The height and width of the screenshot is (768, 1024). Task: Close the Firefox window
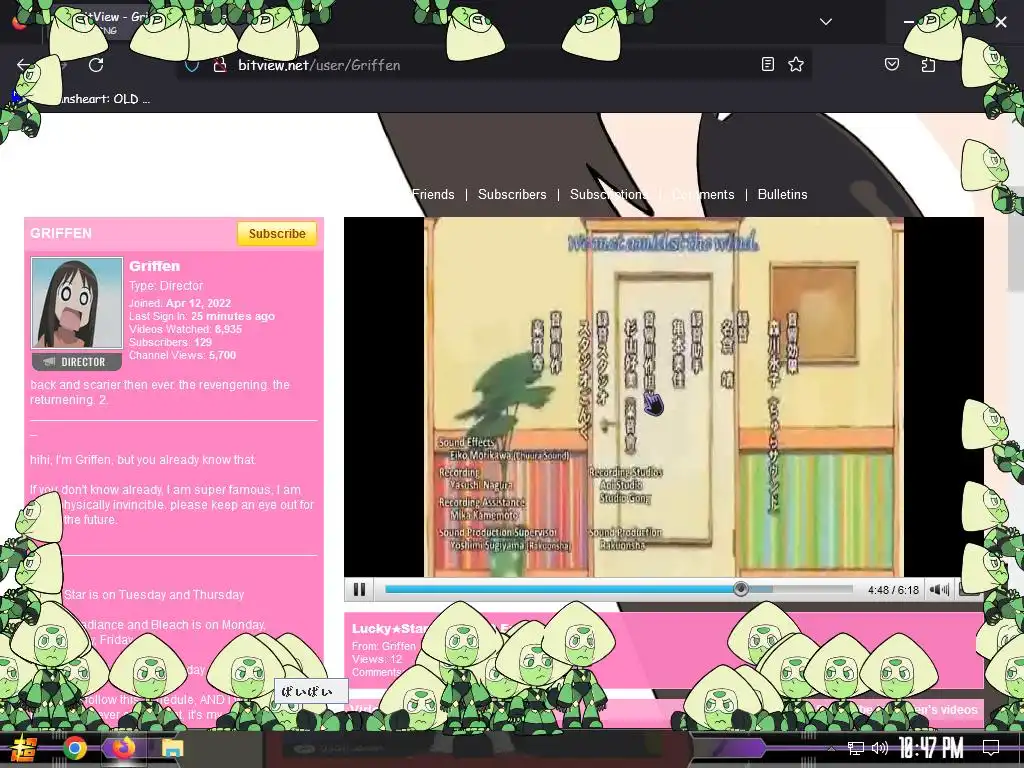click(x=1000, y=22)
